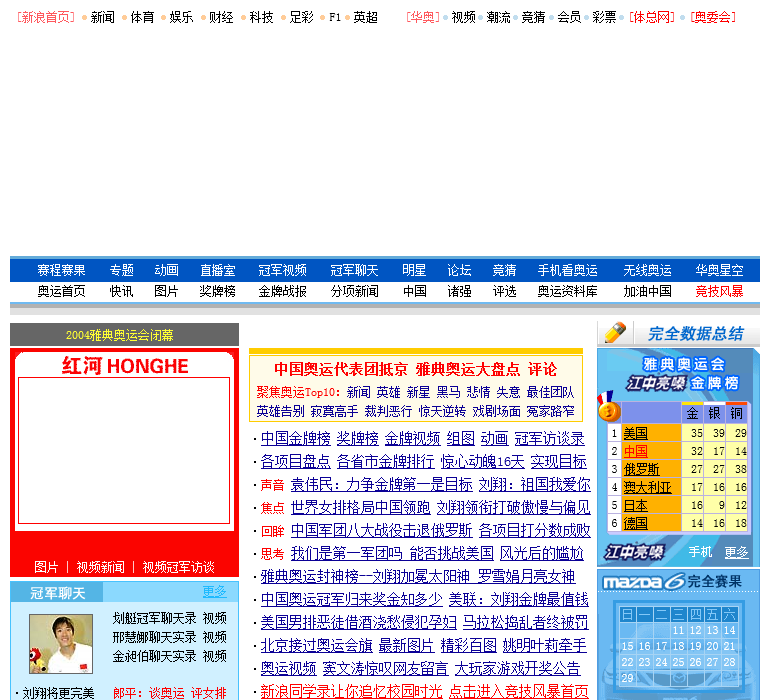This screenshot has width=770, height=700.
Task: Click 更多 in the 冠军聊天 header
Action: pos(215,592)
